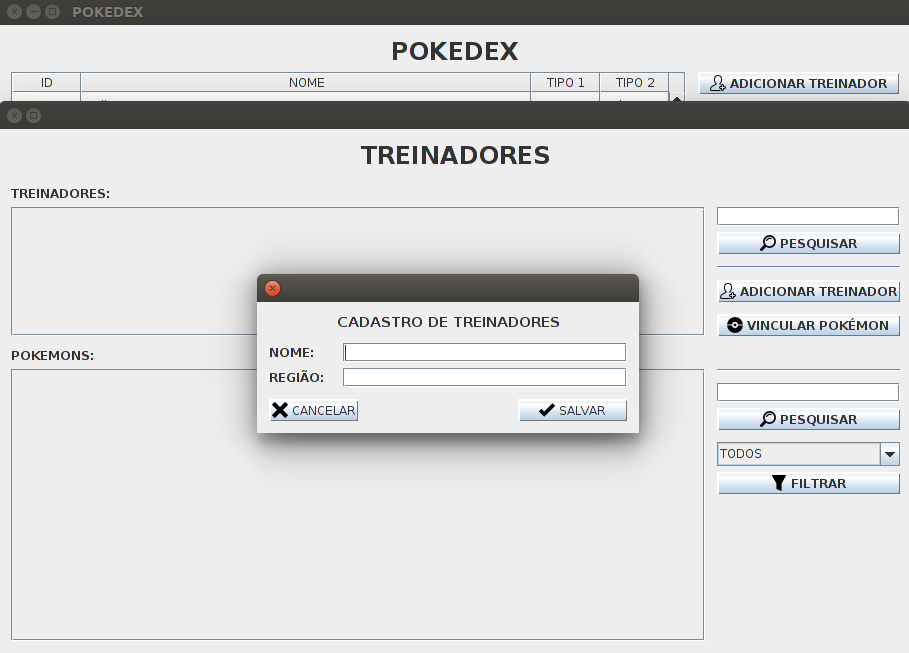Click the X icon on the CANCELAR button
This screenshot has width=909, height=653.
pos(281,409)
